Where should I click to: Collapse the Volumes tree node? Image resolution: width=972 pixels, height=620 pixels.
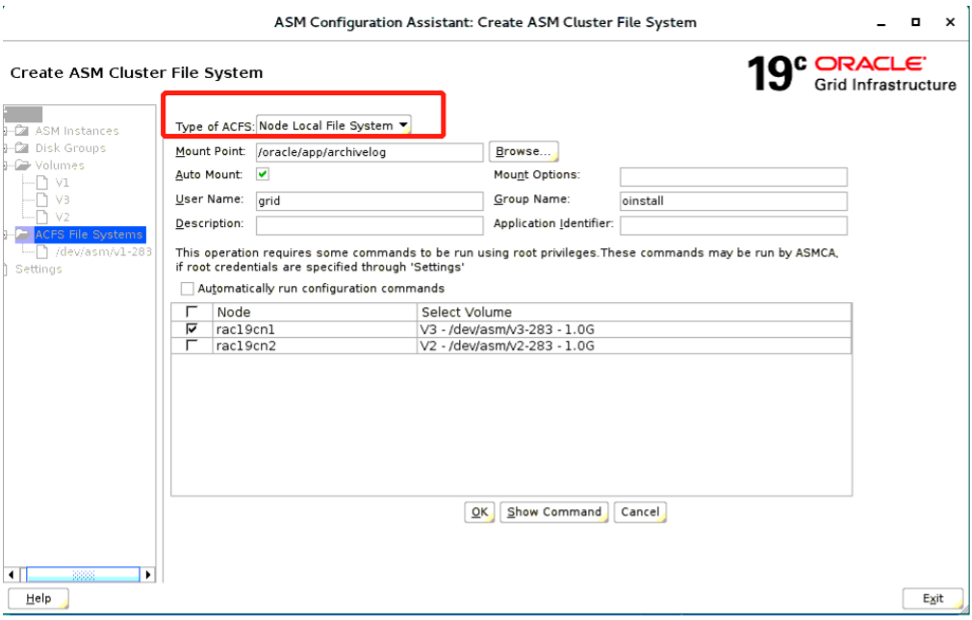pyautogui.click(x=4, y=164)
